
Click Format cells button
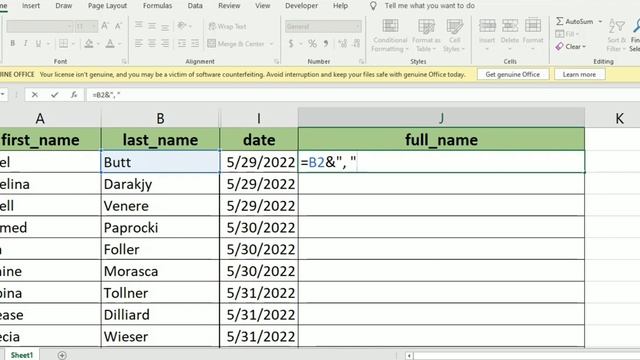coord(533,35)
